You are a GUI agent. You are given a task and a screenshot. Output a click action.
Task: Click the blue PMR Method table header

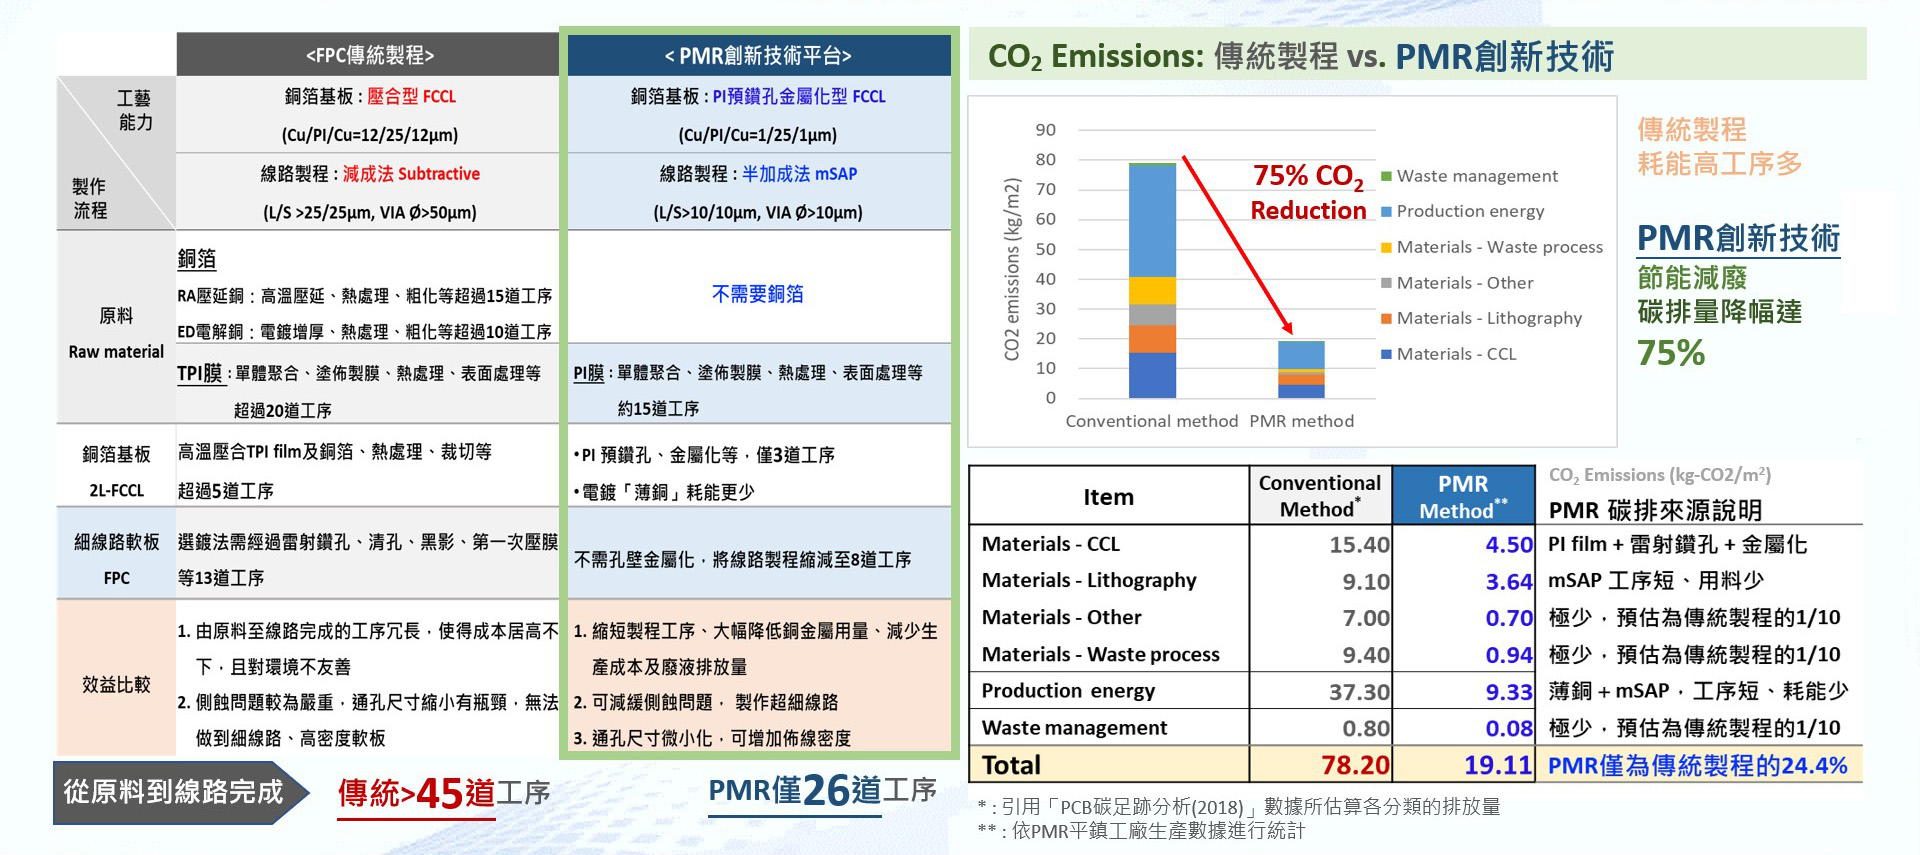click(1463, 496)
